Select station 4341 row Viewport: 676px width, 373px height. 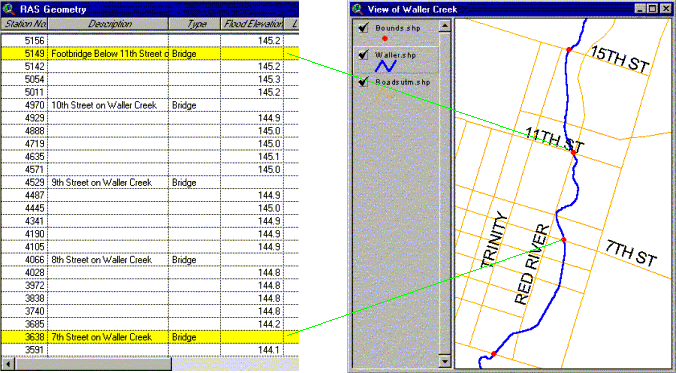150,221
